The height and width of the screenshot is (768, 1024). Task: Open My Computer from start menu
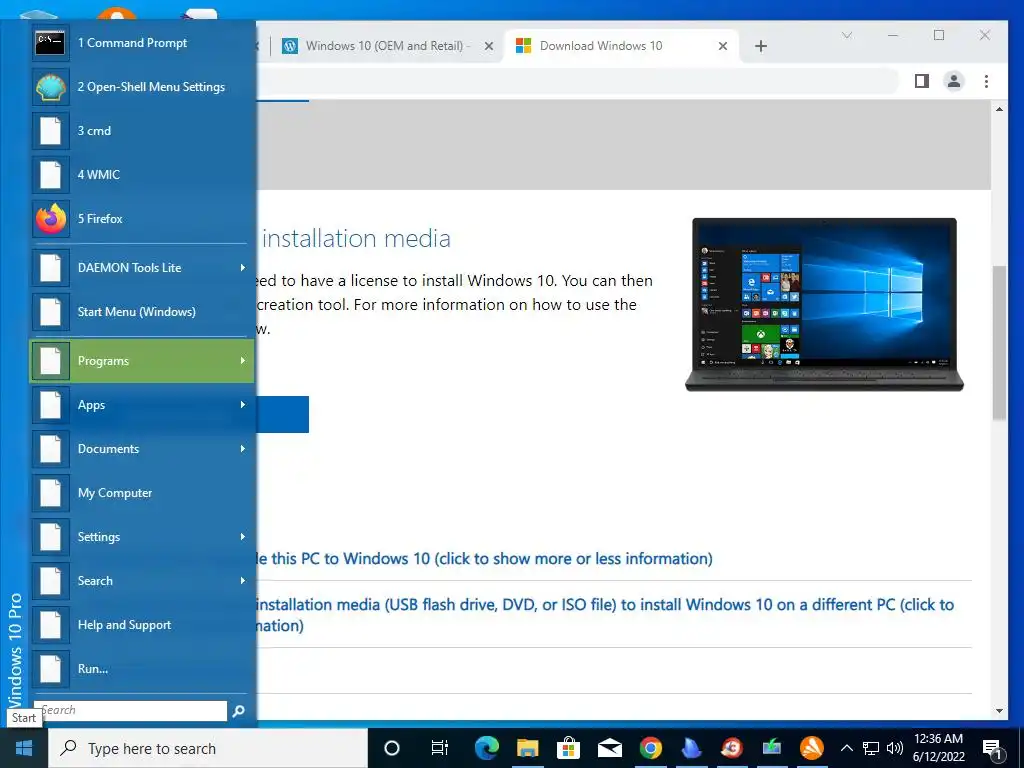pos(142,493)
